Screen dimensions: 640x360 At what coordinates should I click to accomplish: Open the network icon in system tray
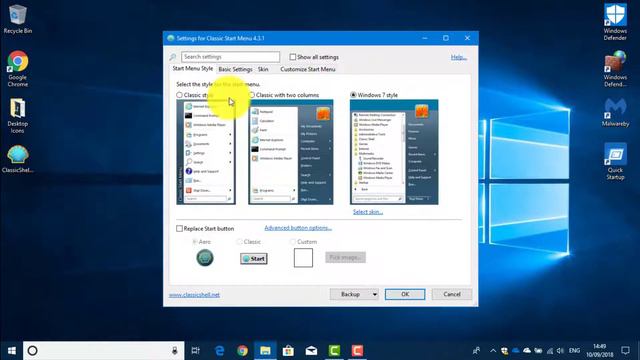point(550,351)
